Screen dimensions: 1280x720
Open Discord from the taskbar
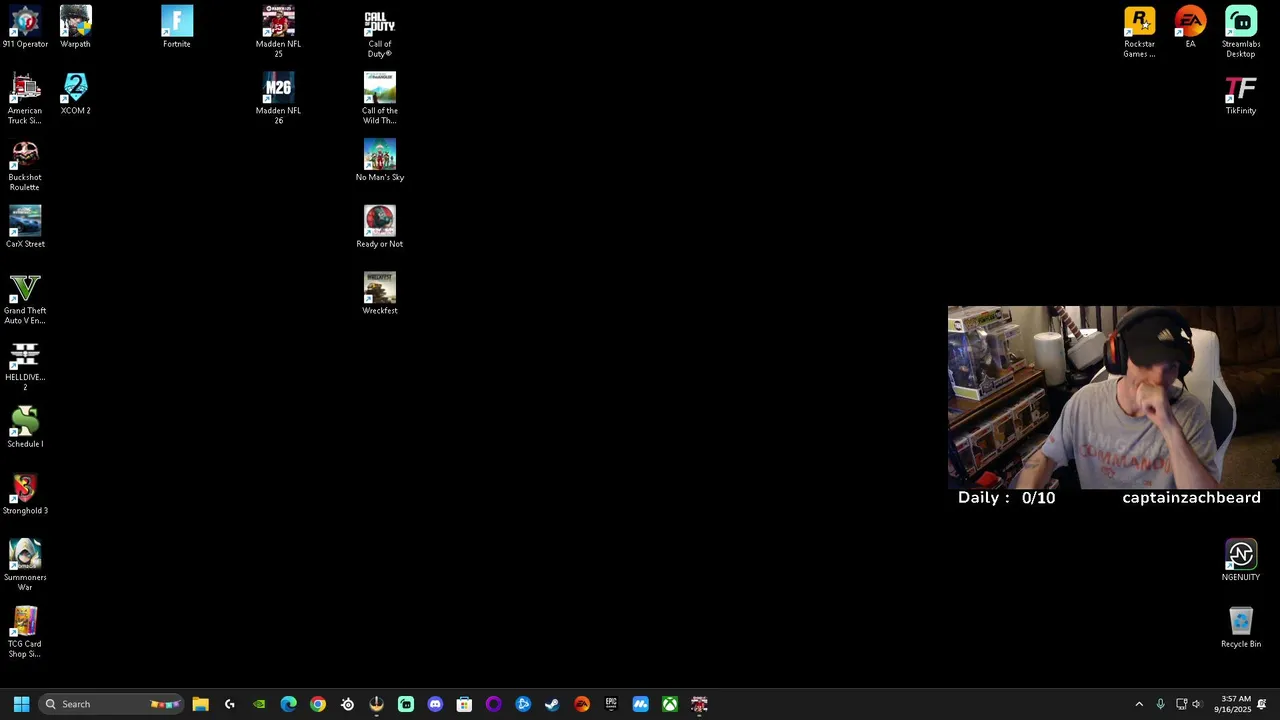click(435, 704)
